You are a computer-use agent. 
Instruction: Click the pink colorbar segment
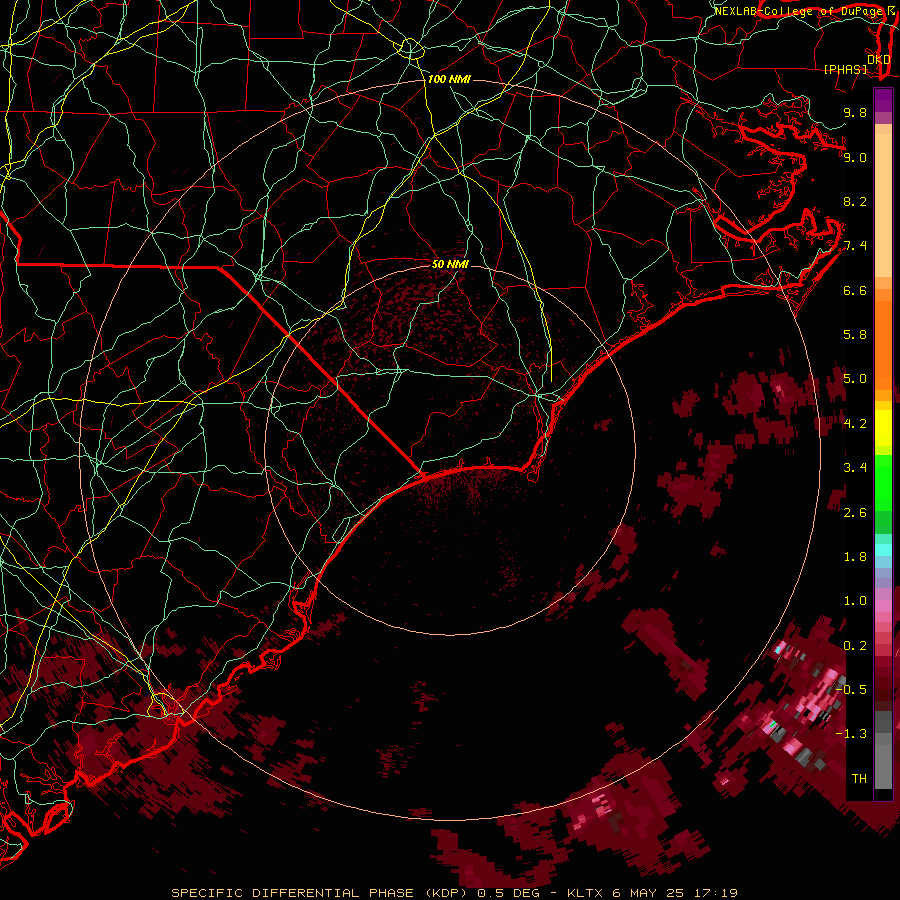tap(883, 606)
